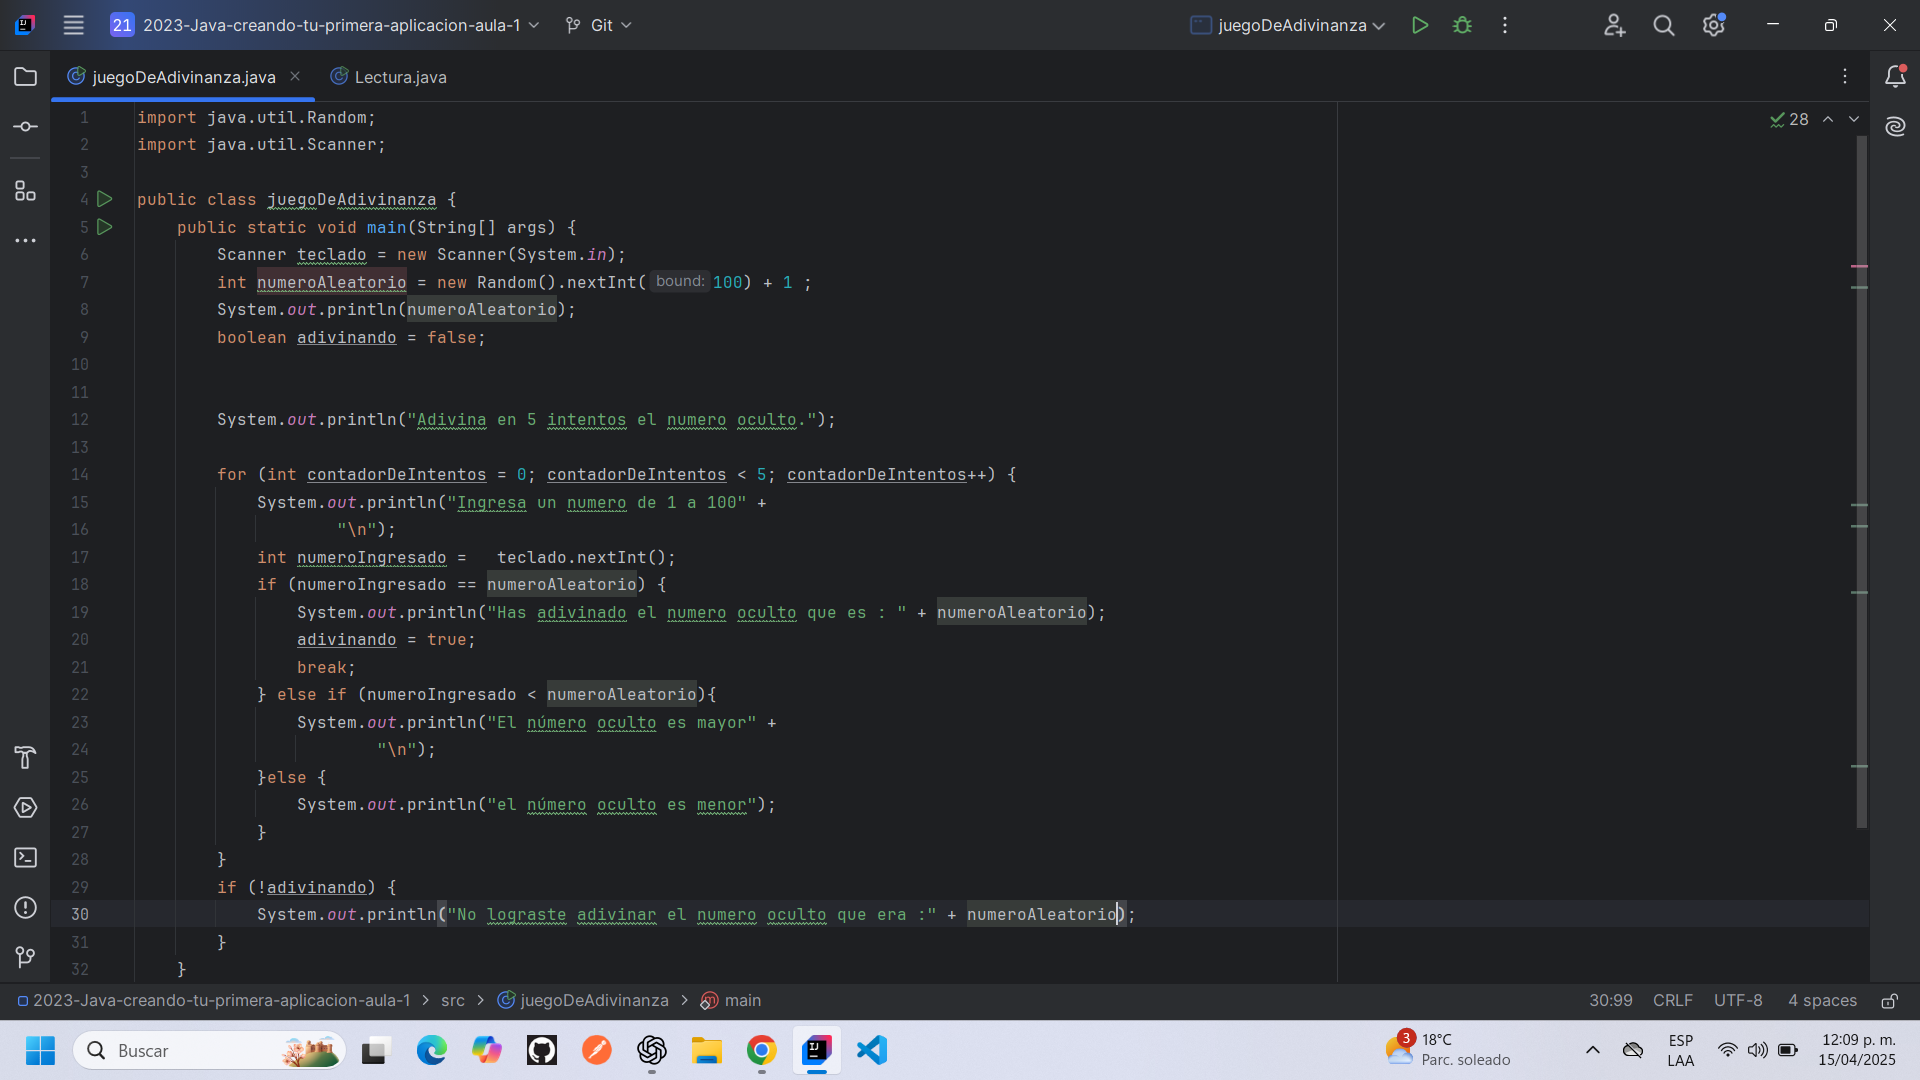1920x1080 pixels.
Task: Open the Git branch tool window
Action: click(x=26, y=958)
